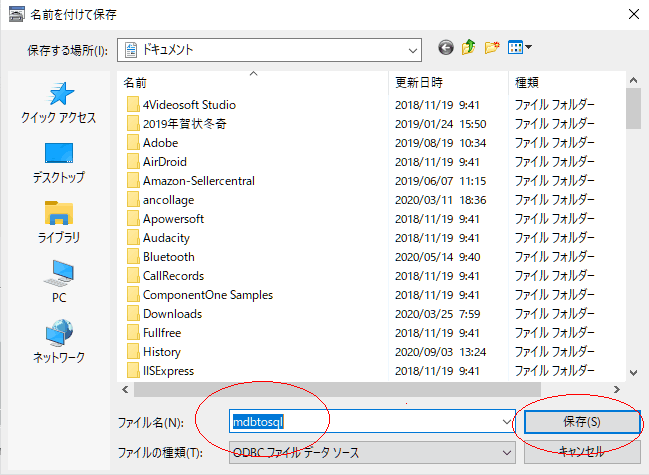Select the Amazon-Sellercentral folder name
The height and width of the screenshot is (475, 649).
tap(199, 181)
